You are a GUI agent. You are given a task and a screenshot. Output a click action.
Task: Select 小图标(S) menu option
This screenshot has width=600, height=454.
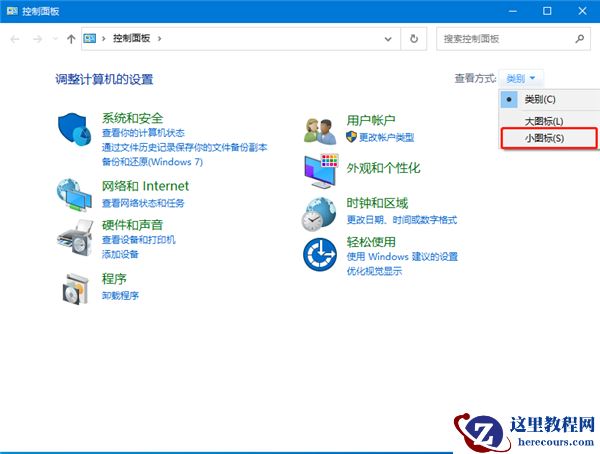549,138
